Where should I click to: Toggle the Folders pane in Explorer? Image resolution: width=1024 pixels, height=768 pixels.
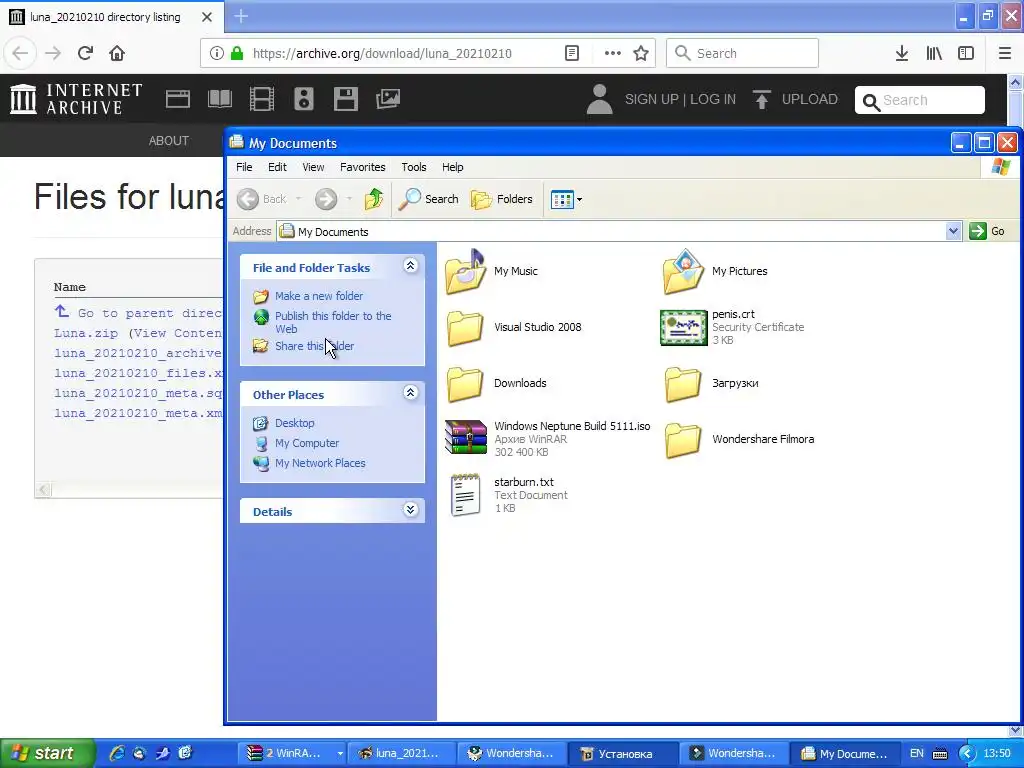(502, 199)
